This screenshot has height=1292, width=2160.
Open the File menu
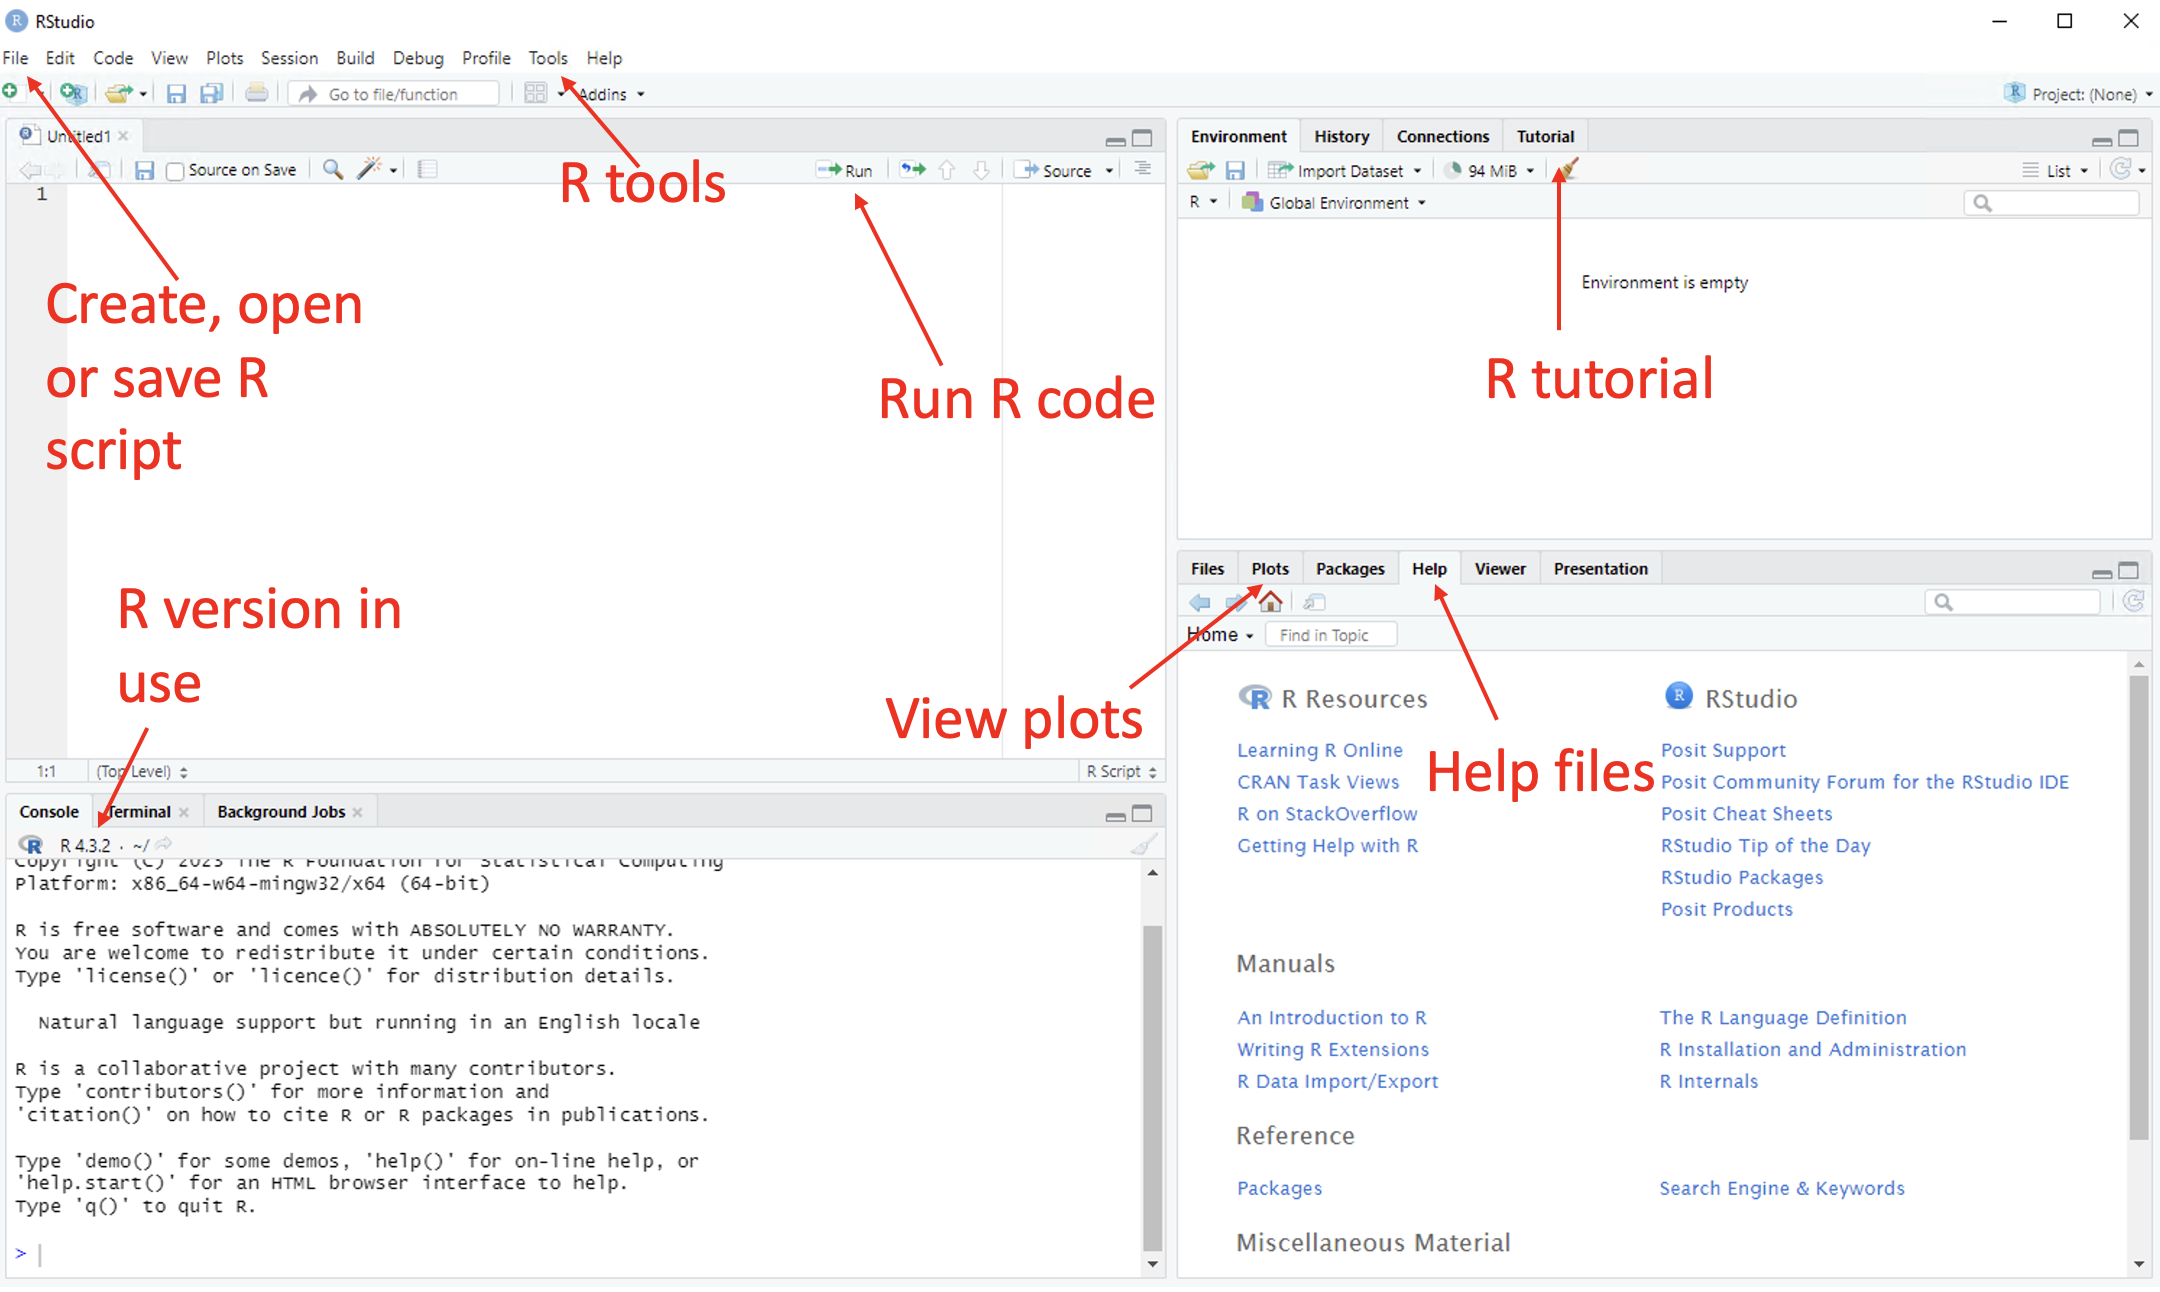(15, 58)
